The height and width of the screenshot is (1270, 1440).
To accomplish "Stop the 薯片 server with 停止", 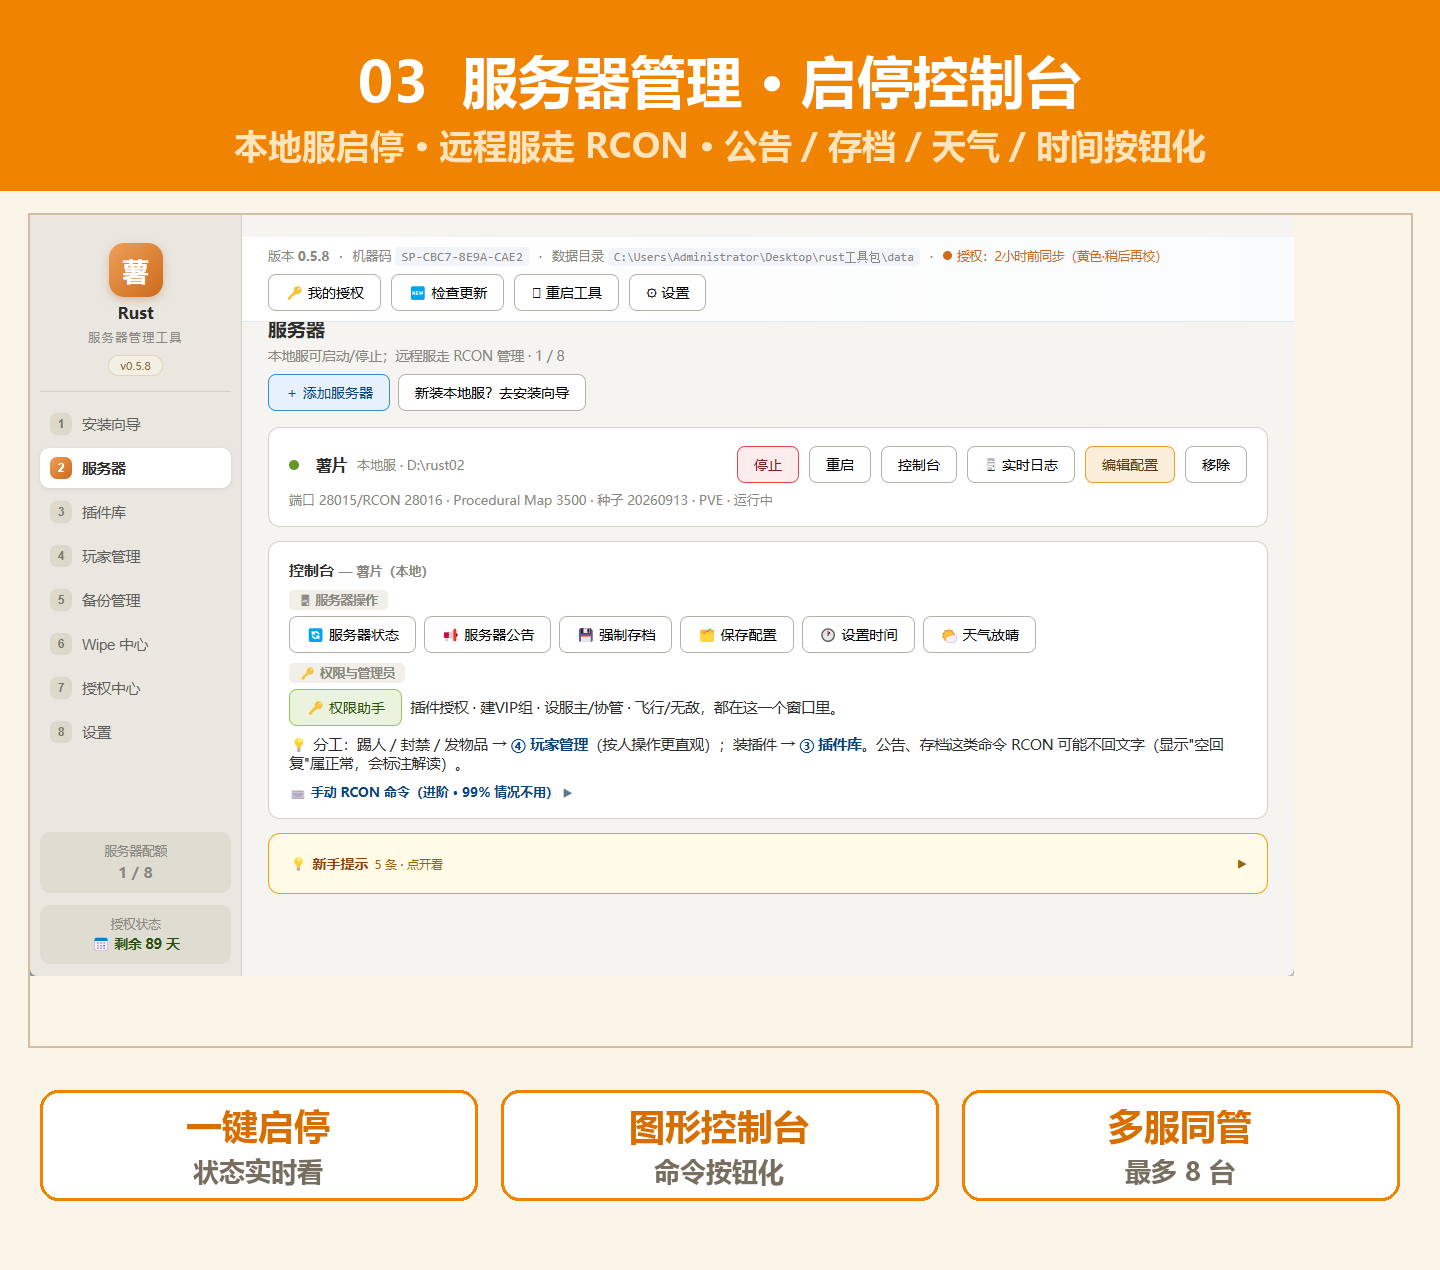I will tap(768, 465).
